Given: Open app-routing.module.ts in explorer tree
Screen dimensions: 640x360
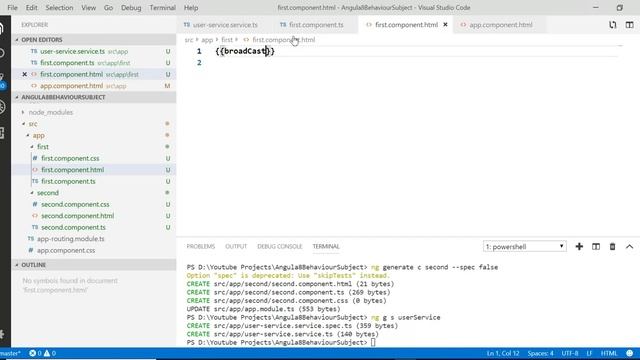Looking at the screenshot, I should pyautogui.click(x=71, y=239).
